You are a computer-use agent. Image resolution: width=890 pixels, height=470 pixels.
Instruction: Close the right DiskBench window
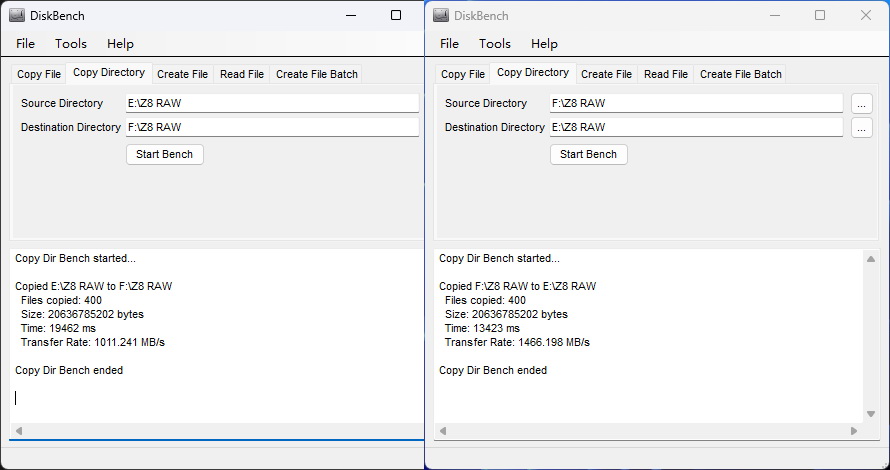(865, 15)
